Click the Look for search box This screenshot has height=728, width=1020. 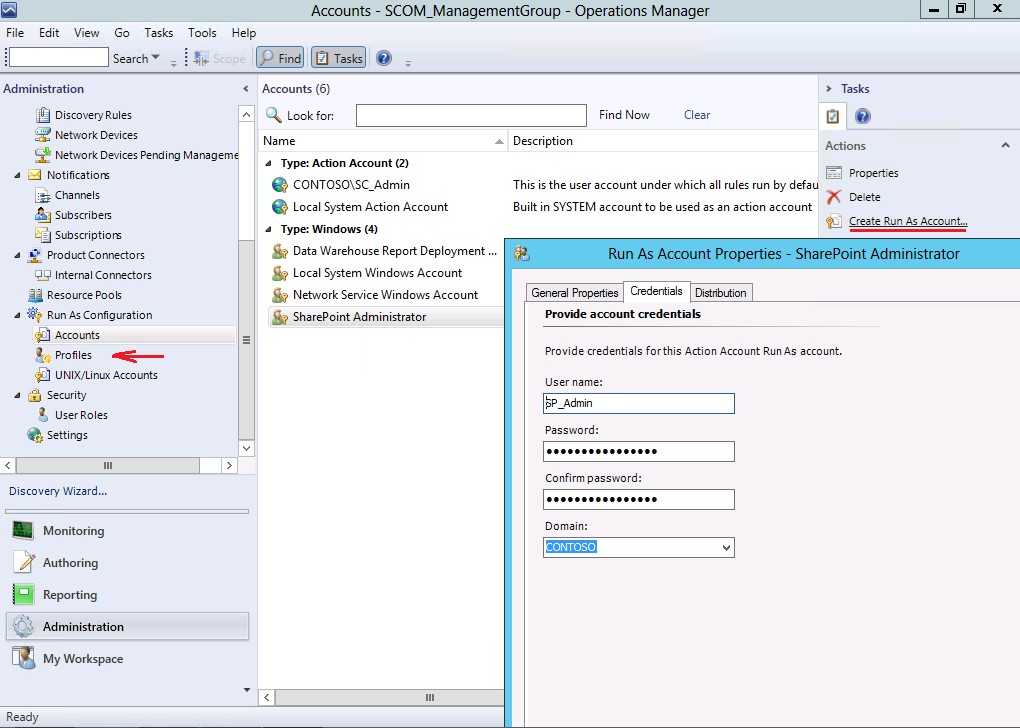point(471,116)
